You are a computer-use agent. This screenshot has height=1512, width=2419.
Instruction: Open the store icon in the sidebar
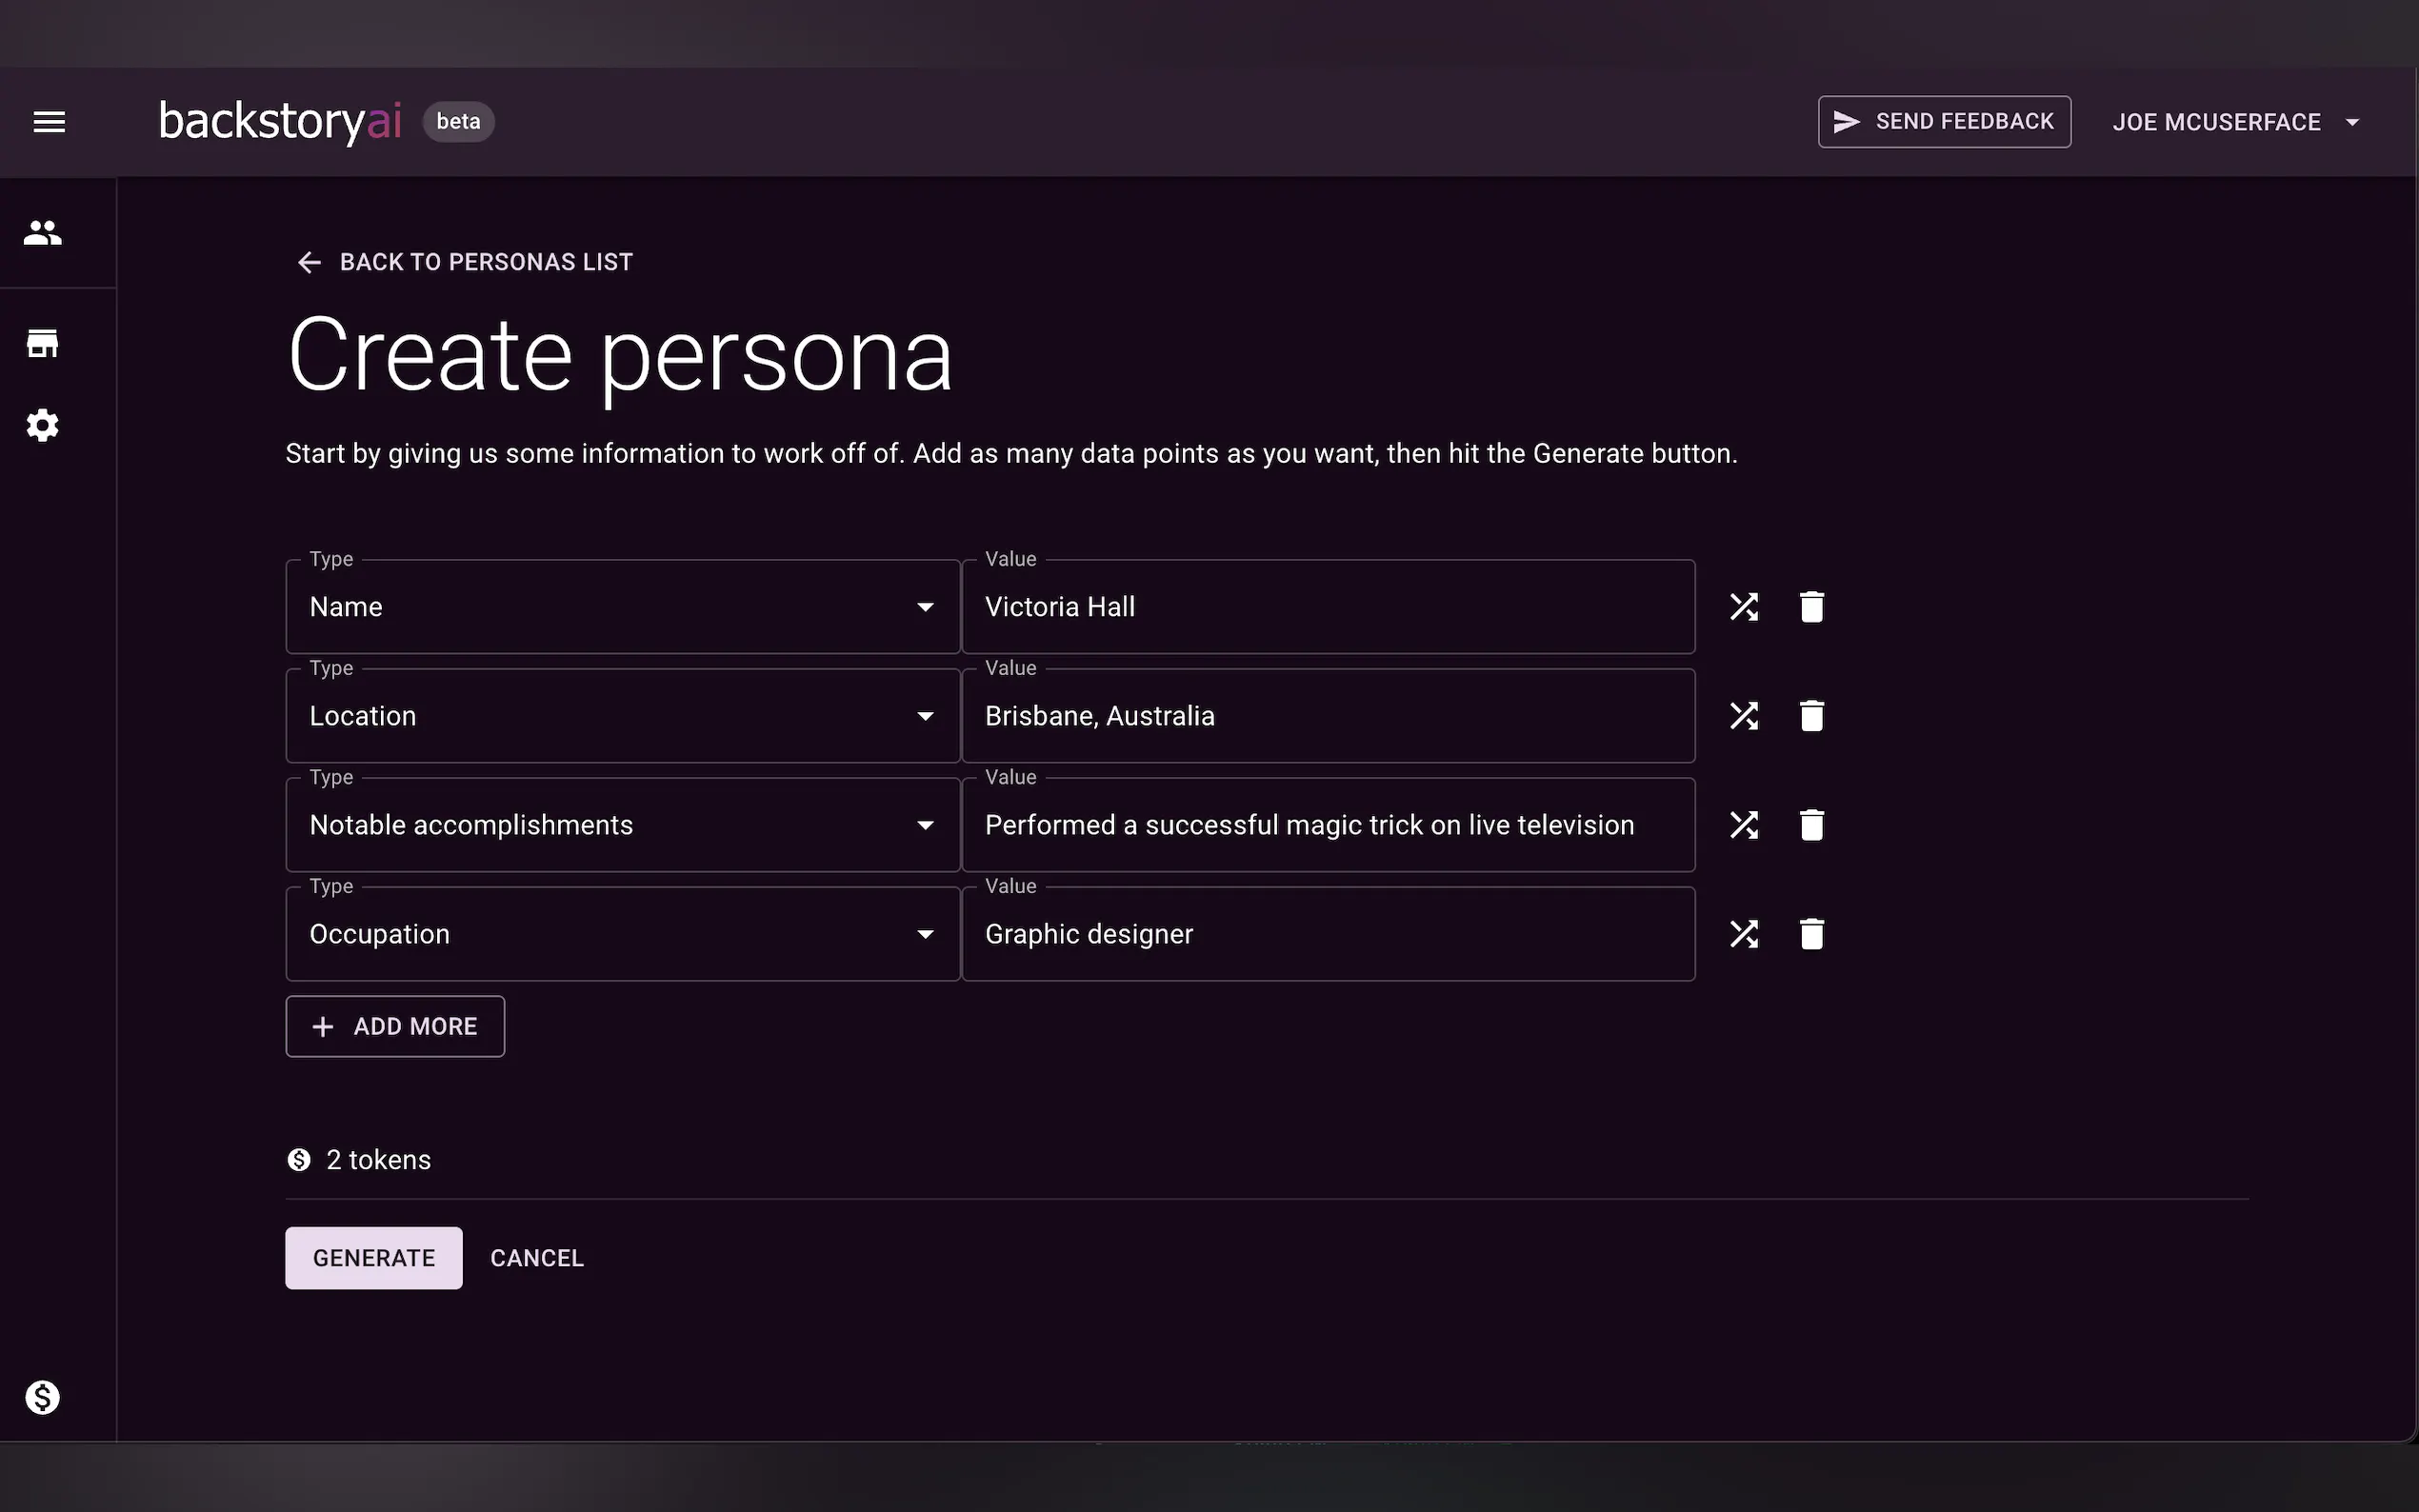pyautogui.click(x=43, y=344)
